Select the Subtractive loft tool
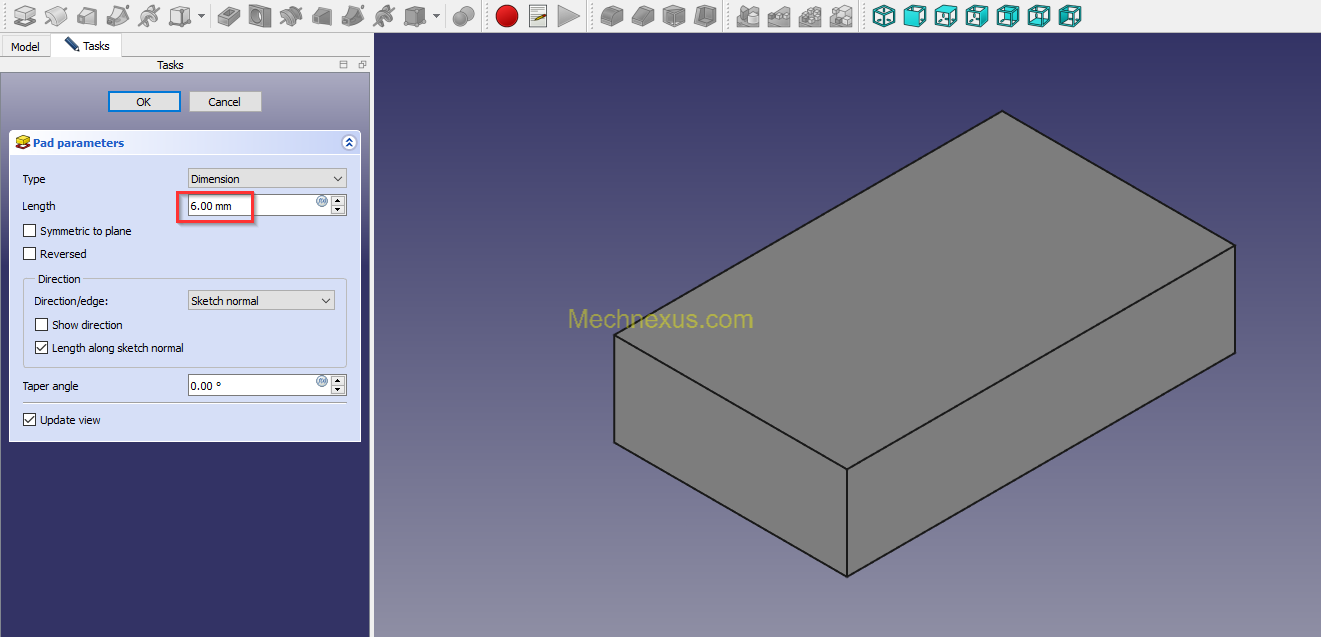Image resolution: width=1321 pixels, height=637 pixels. pyautogui.click(x=322, y=16)
